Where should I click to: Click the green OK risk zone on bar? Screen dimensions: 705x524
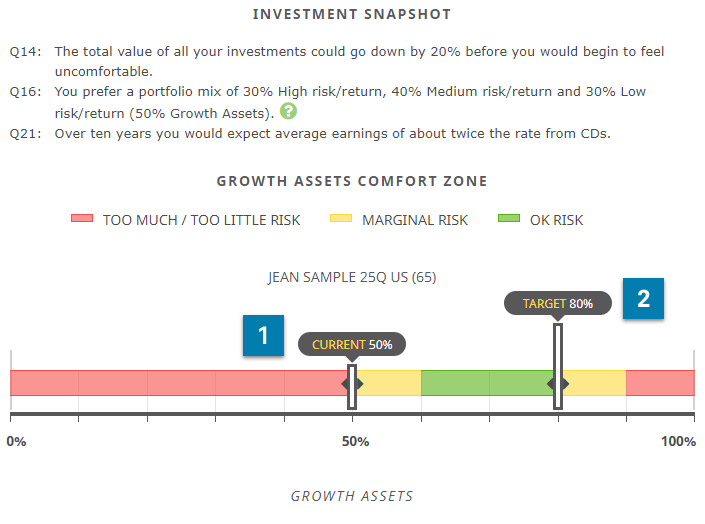[487, 383]
